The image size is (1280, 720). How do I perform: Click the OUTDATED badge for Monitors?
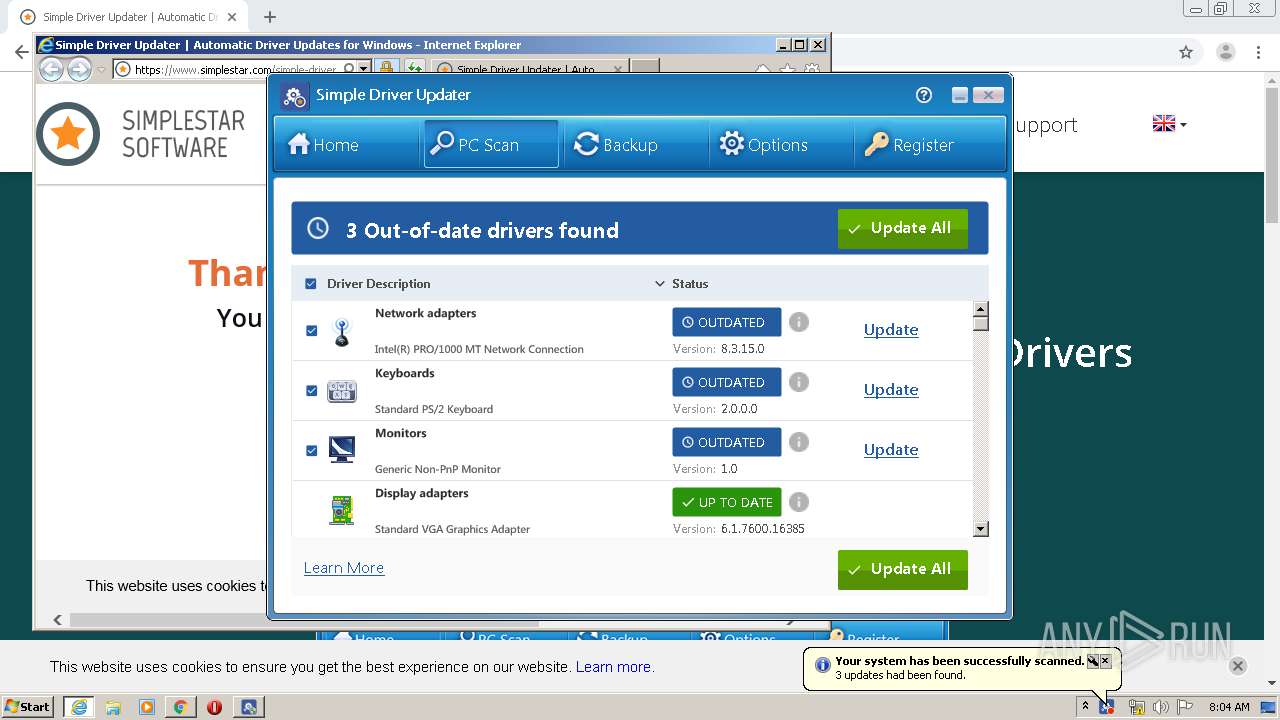pos(727,442)
